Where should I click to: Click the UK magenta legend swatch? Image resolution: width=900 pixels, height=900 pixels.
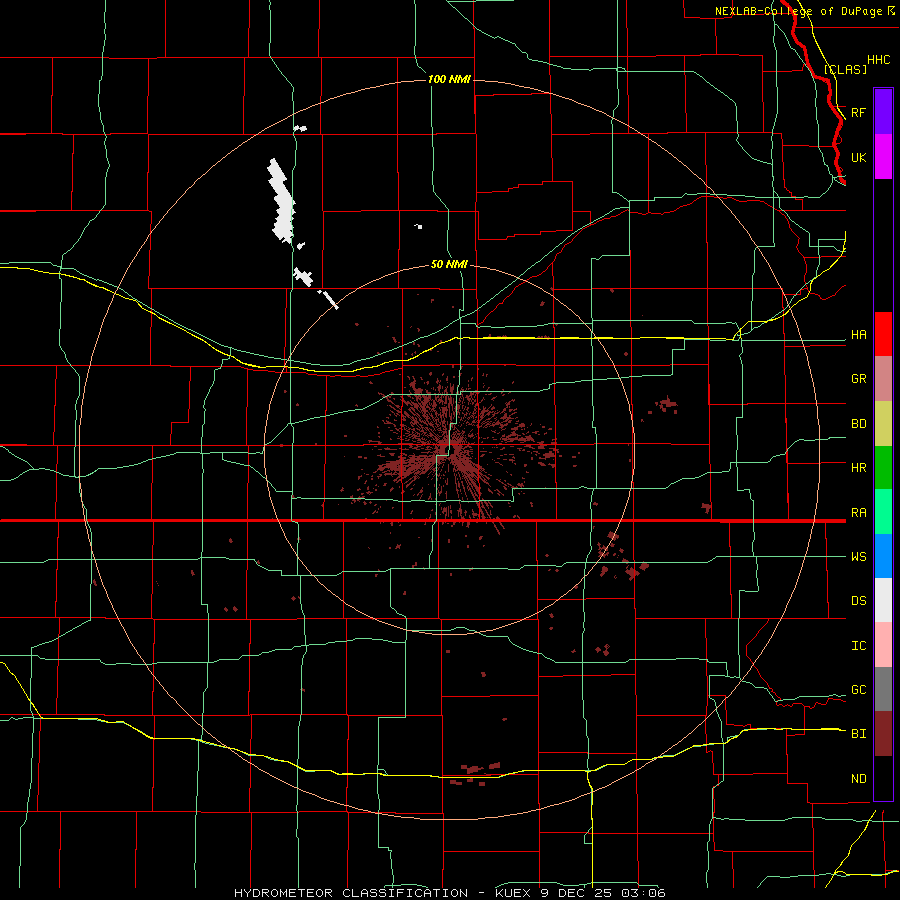883,157
